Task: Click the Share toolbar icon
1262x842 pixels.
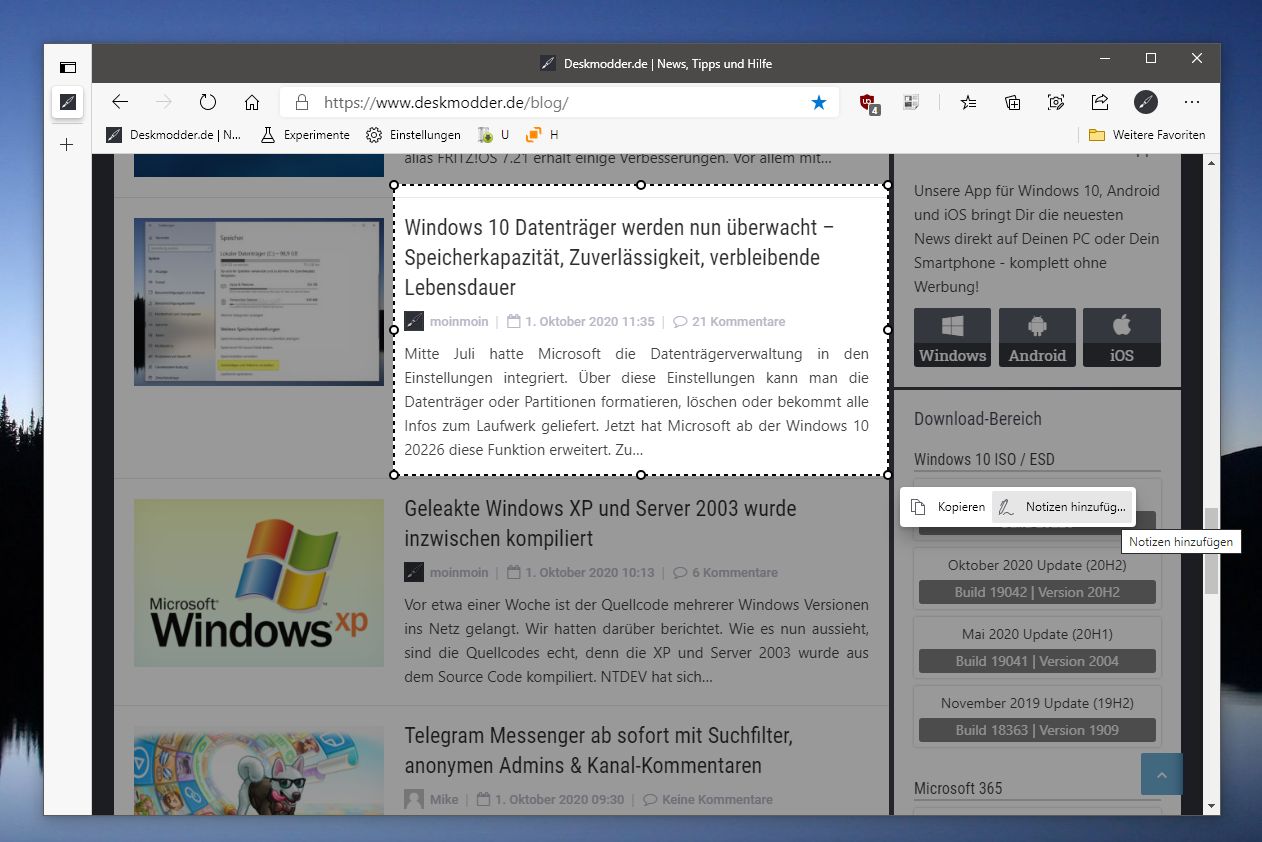Action: (x=1100, y=102)
